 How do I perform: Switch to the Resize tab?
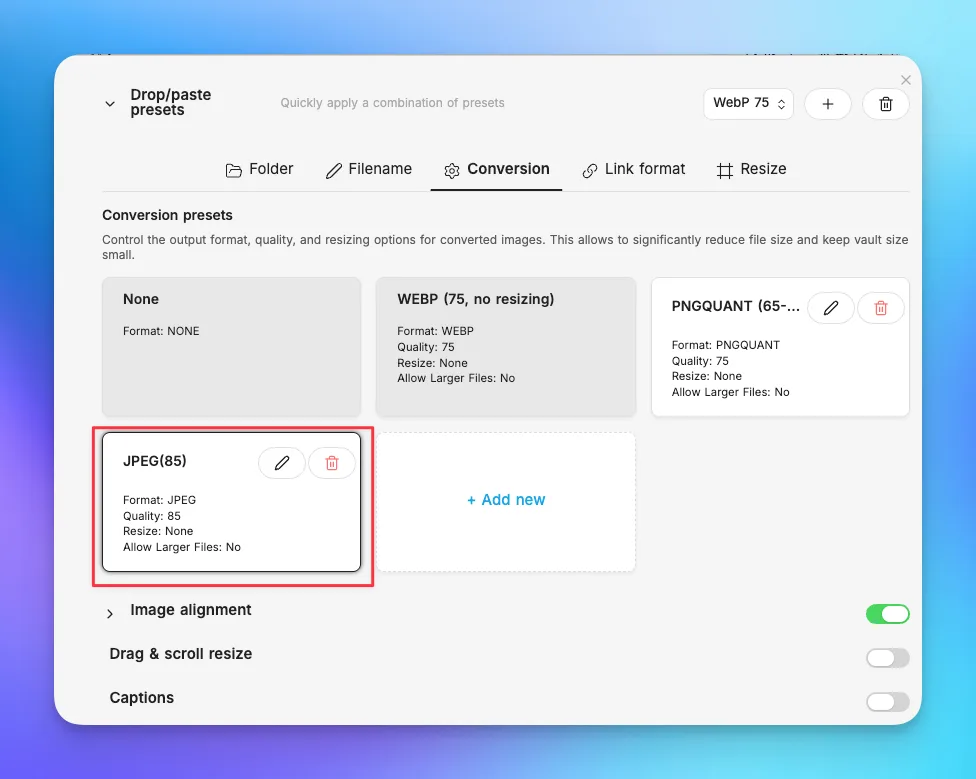(751, 169)
